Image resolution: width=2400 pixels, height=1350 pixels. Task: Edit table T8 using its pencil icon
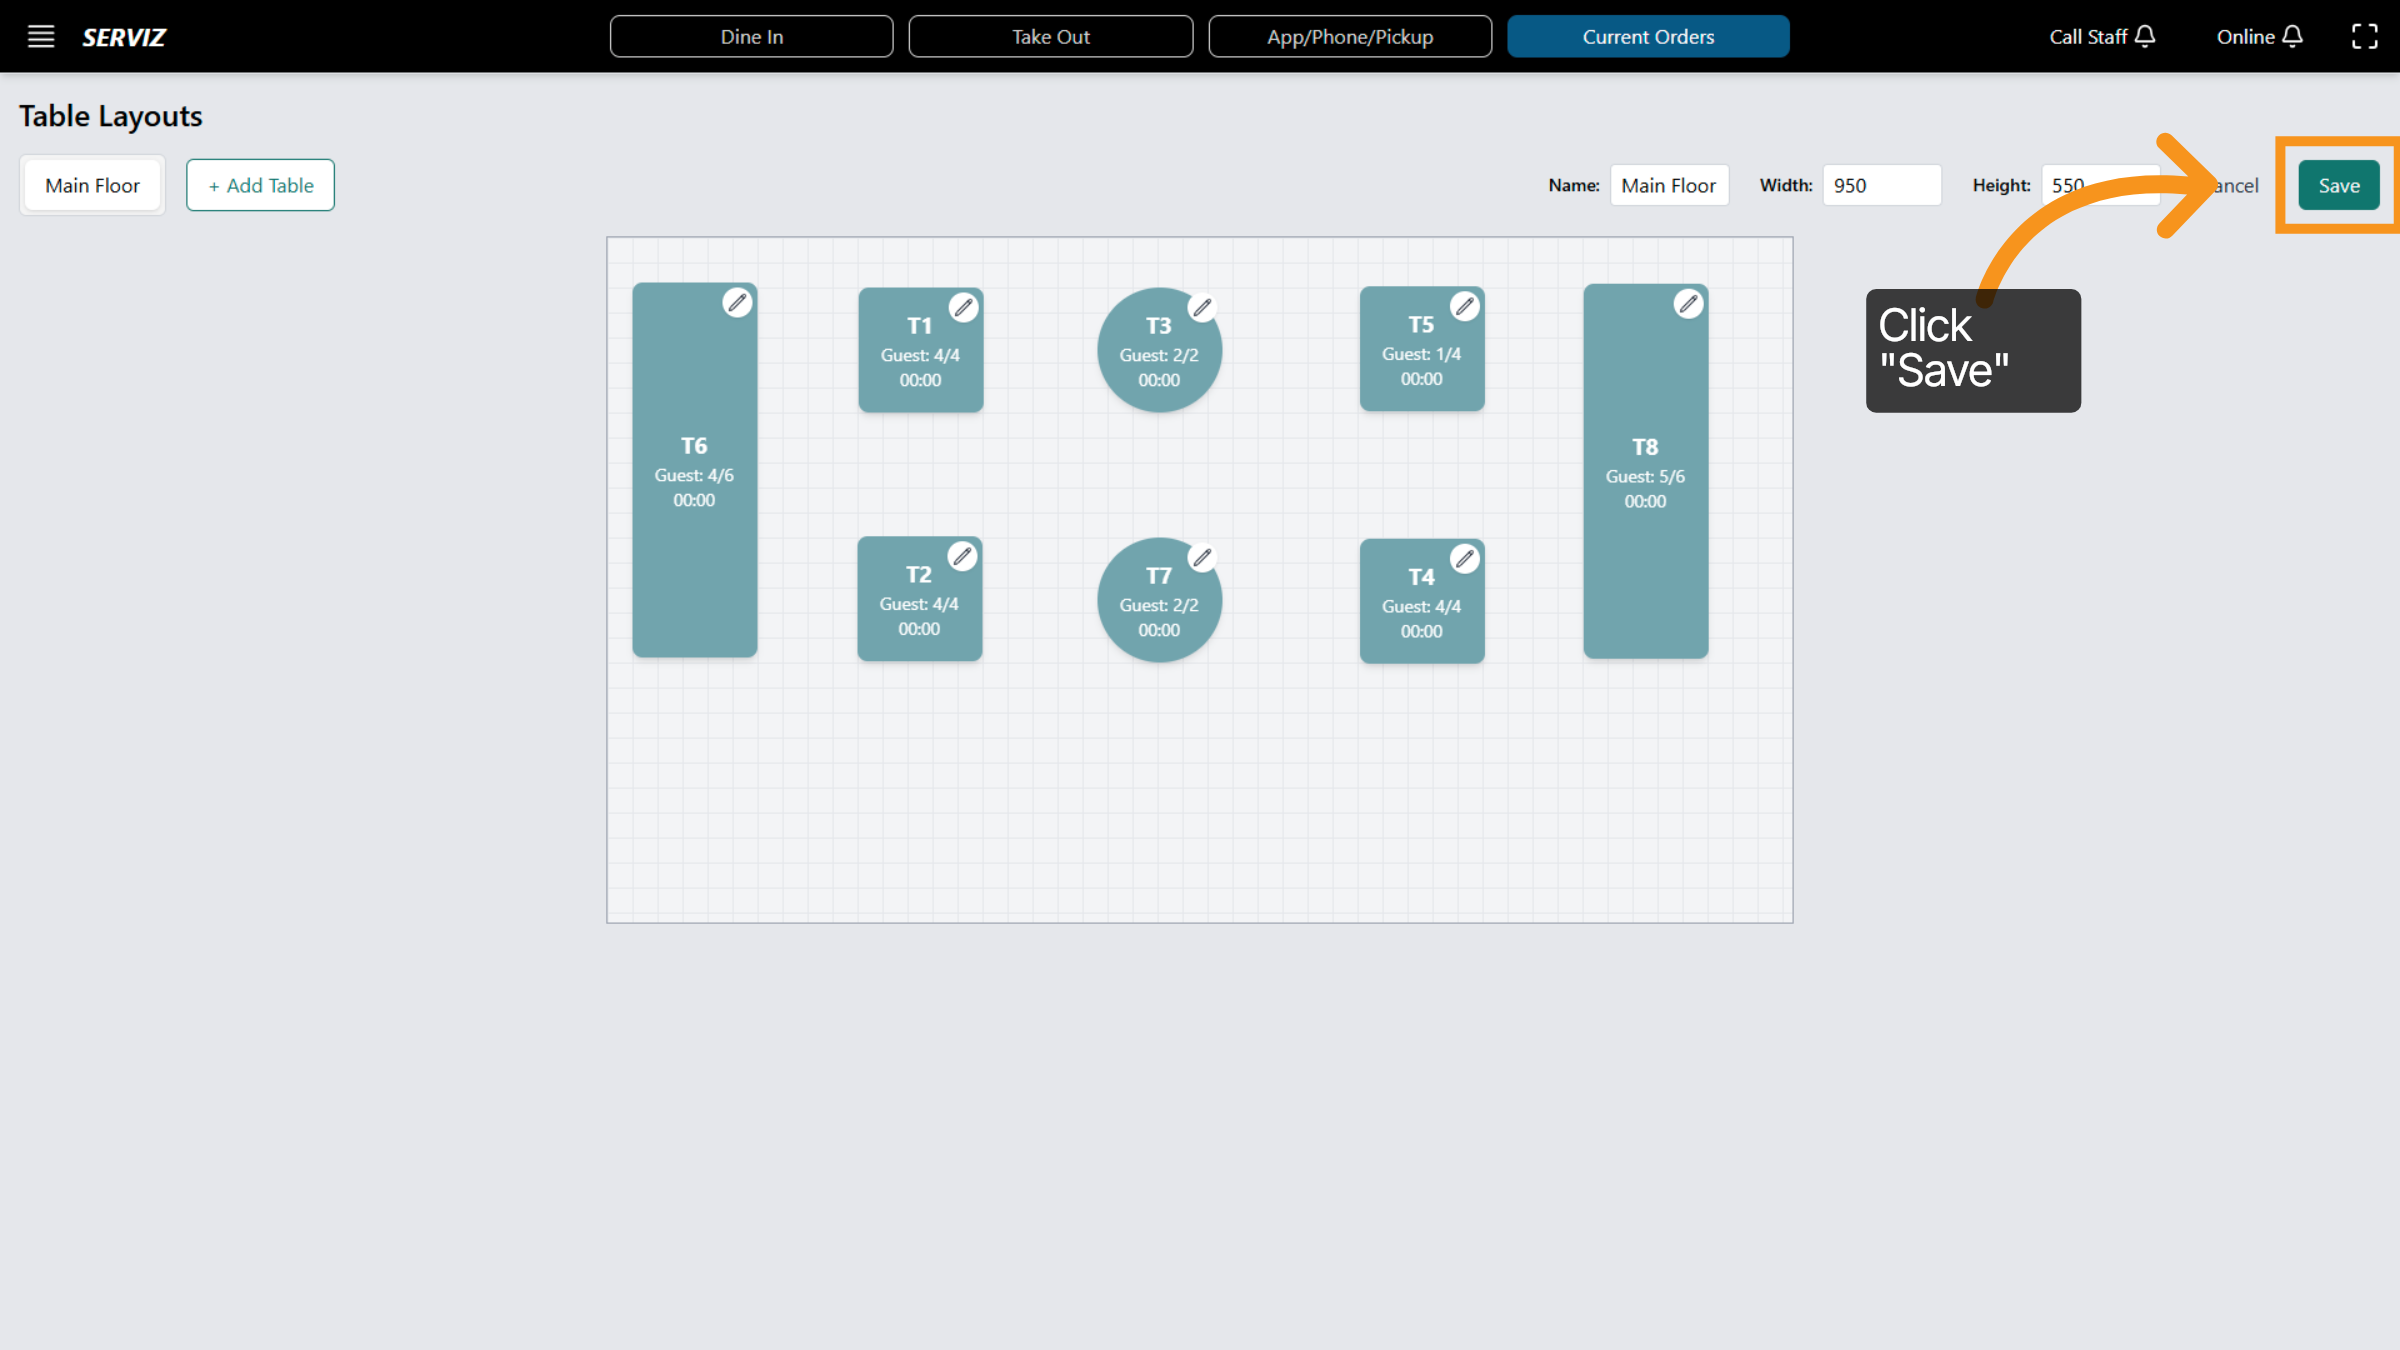[1688, 304]
